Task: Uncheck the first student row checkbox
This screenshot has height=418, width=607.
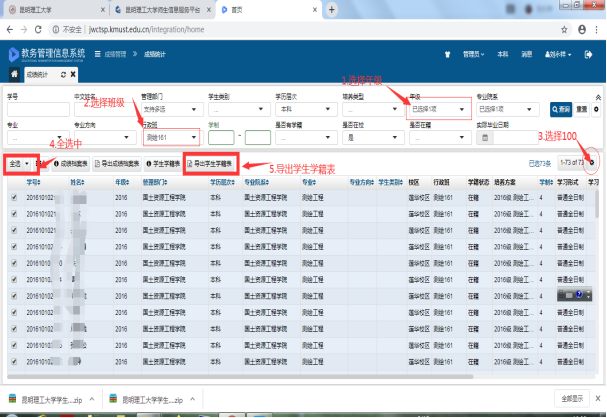Action: tap(14, 197)
